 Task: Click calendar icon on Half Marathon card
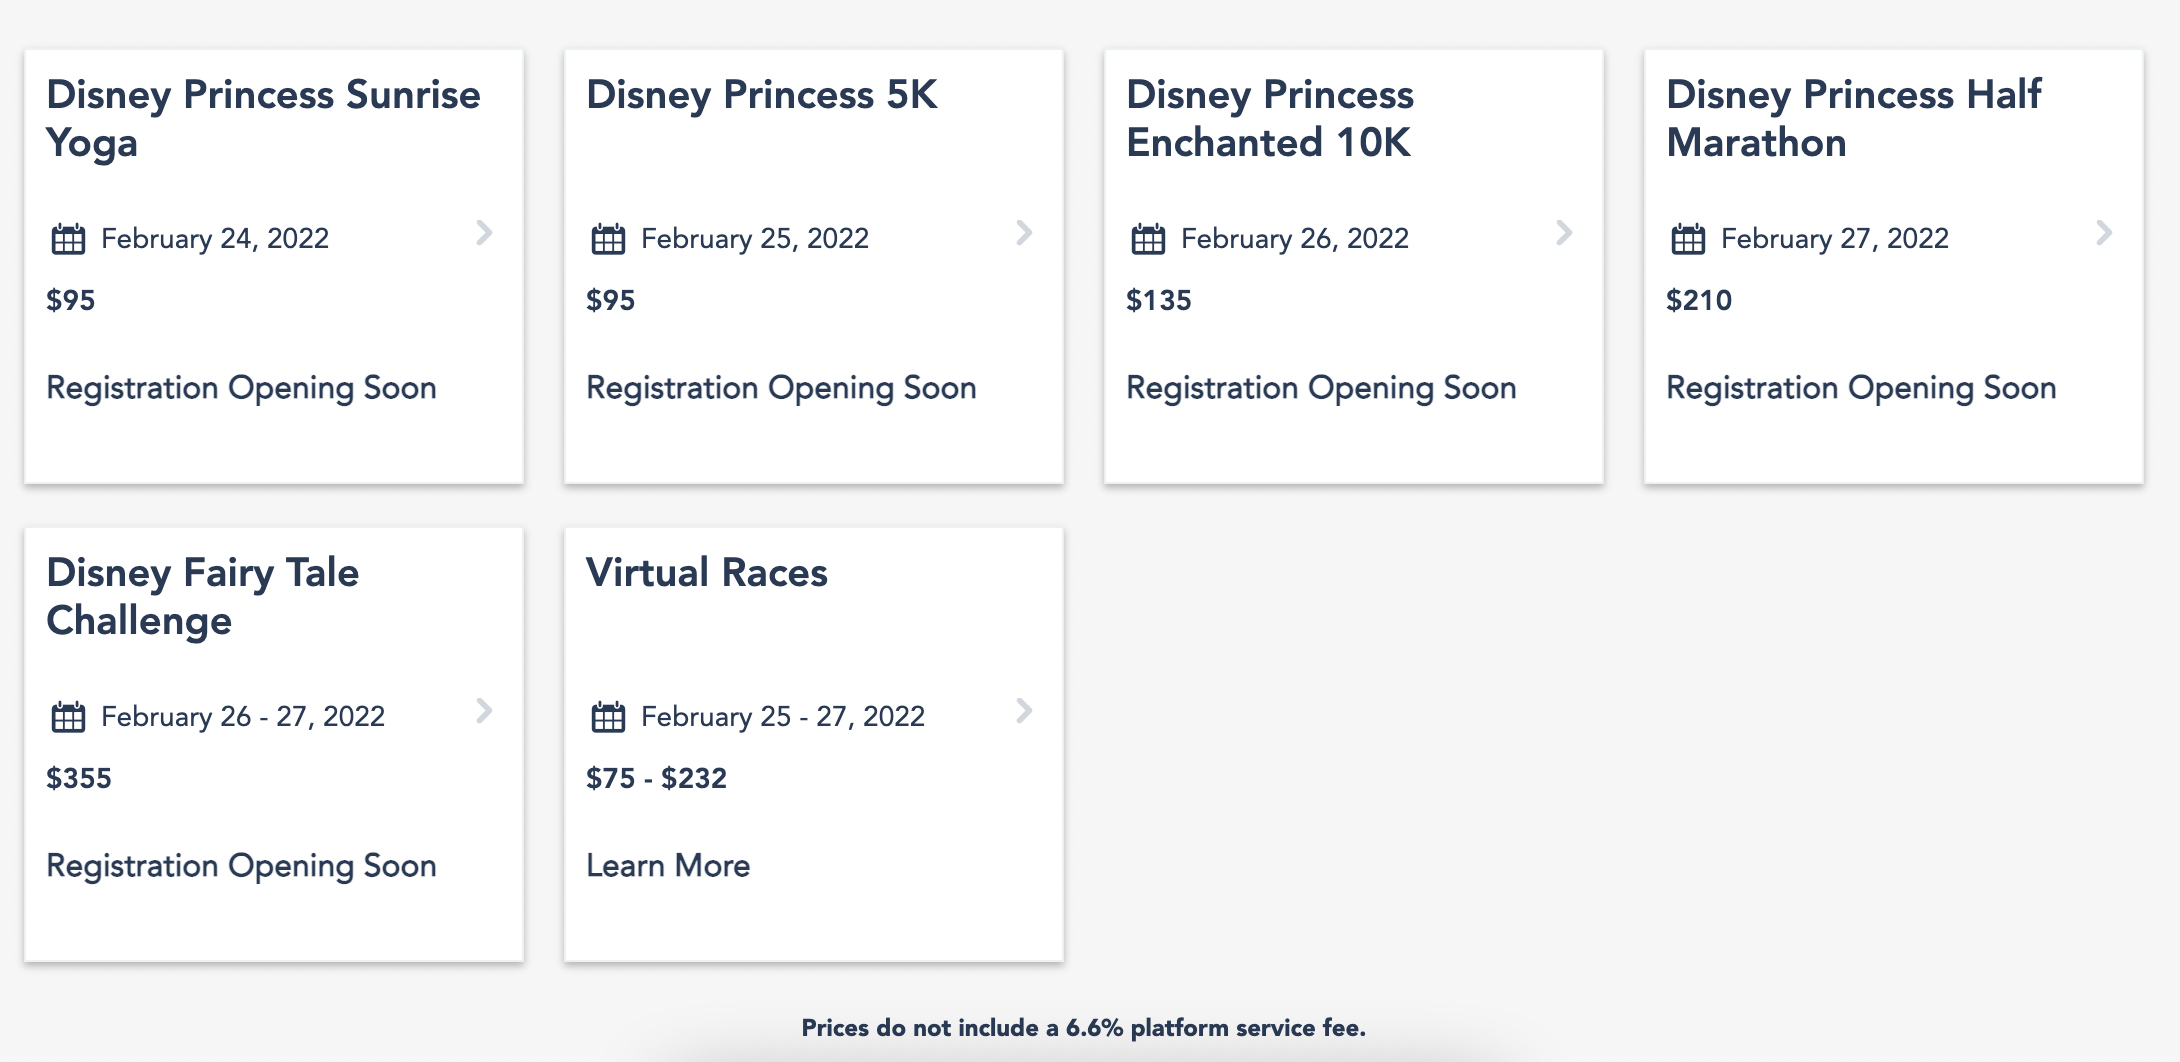tap(1688, 239)
